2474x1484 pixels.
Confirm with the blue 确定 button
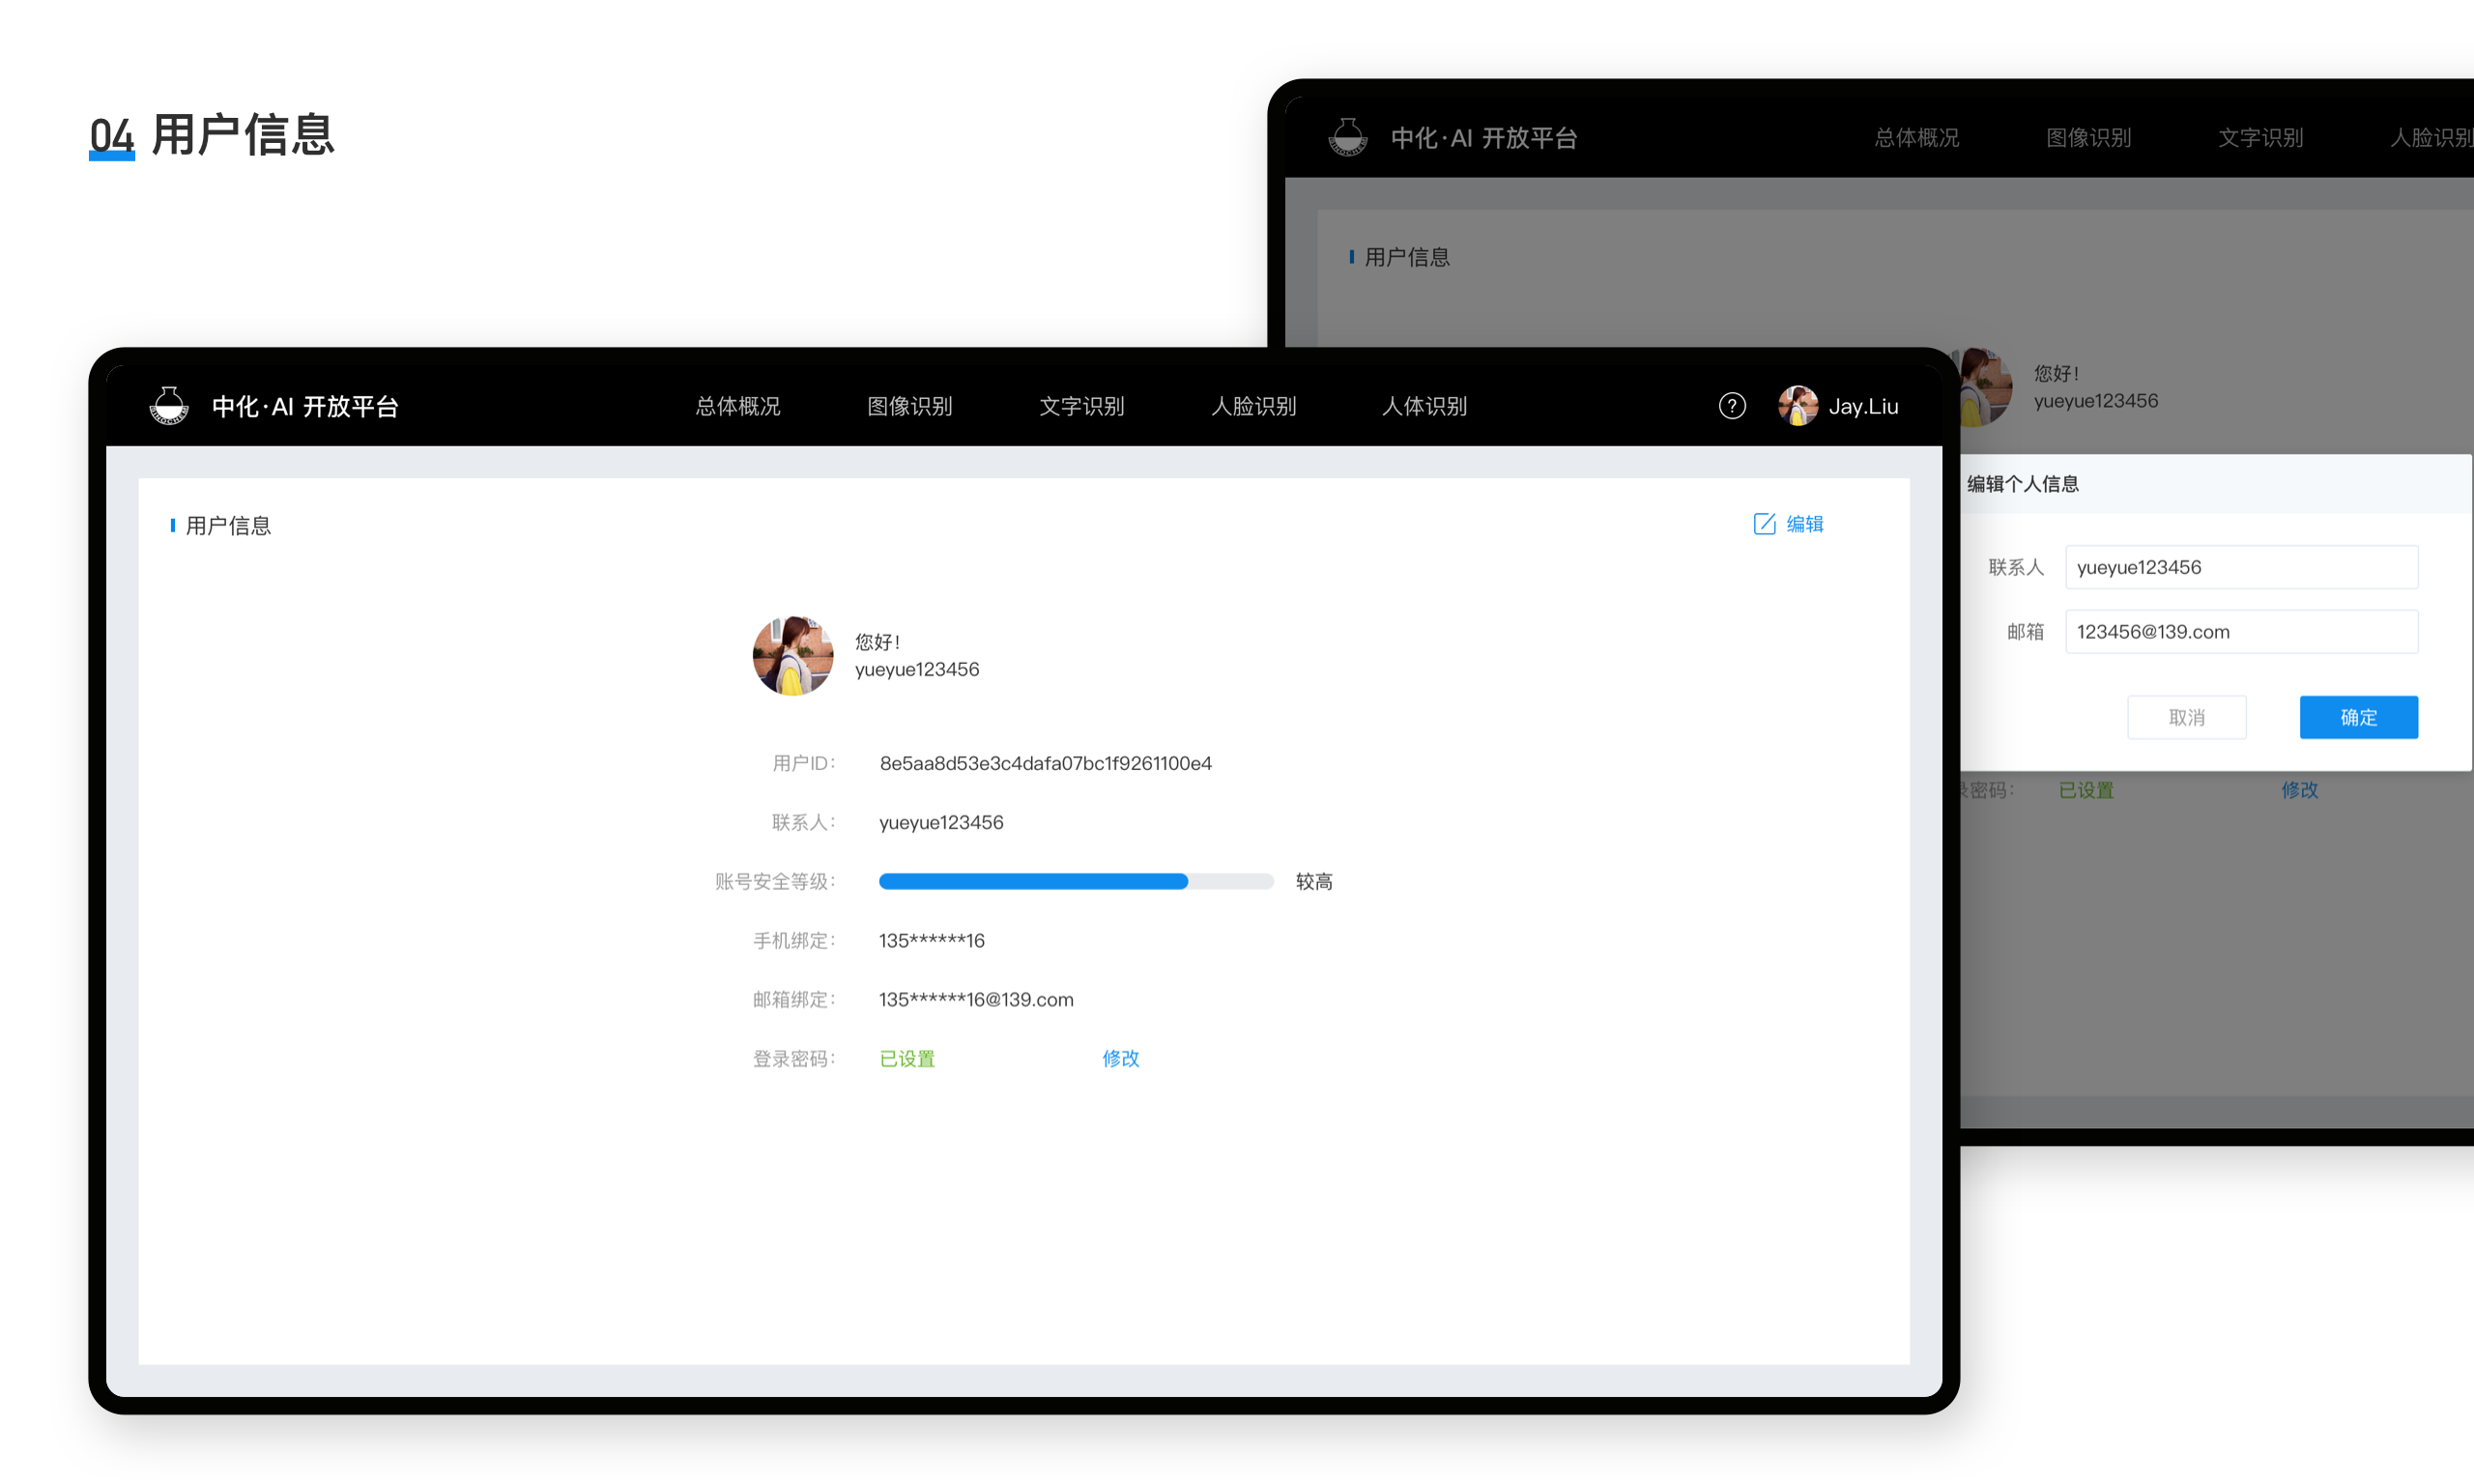click(2358, 717)
